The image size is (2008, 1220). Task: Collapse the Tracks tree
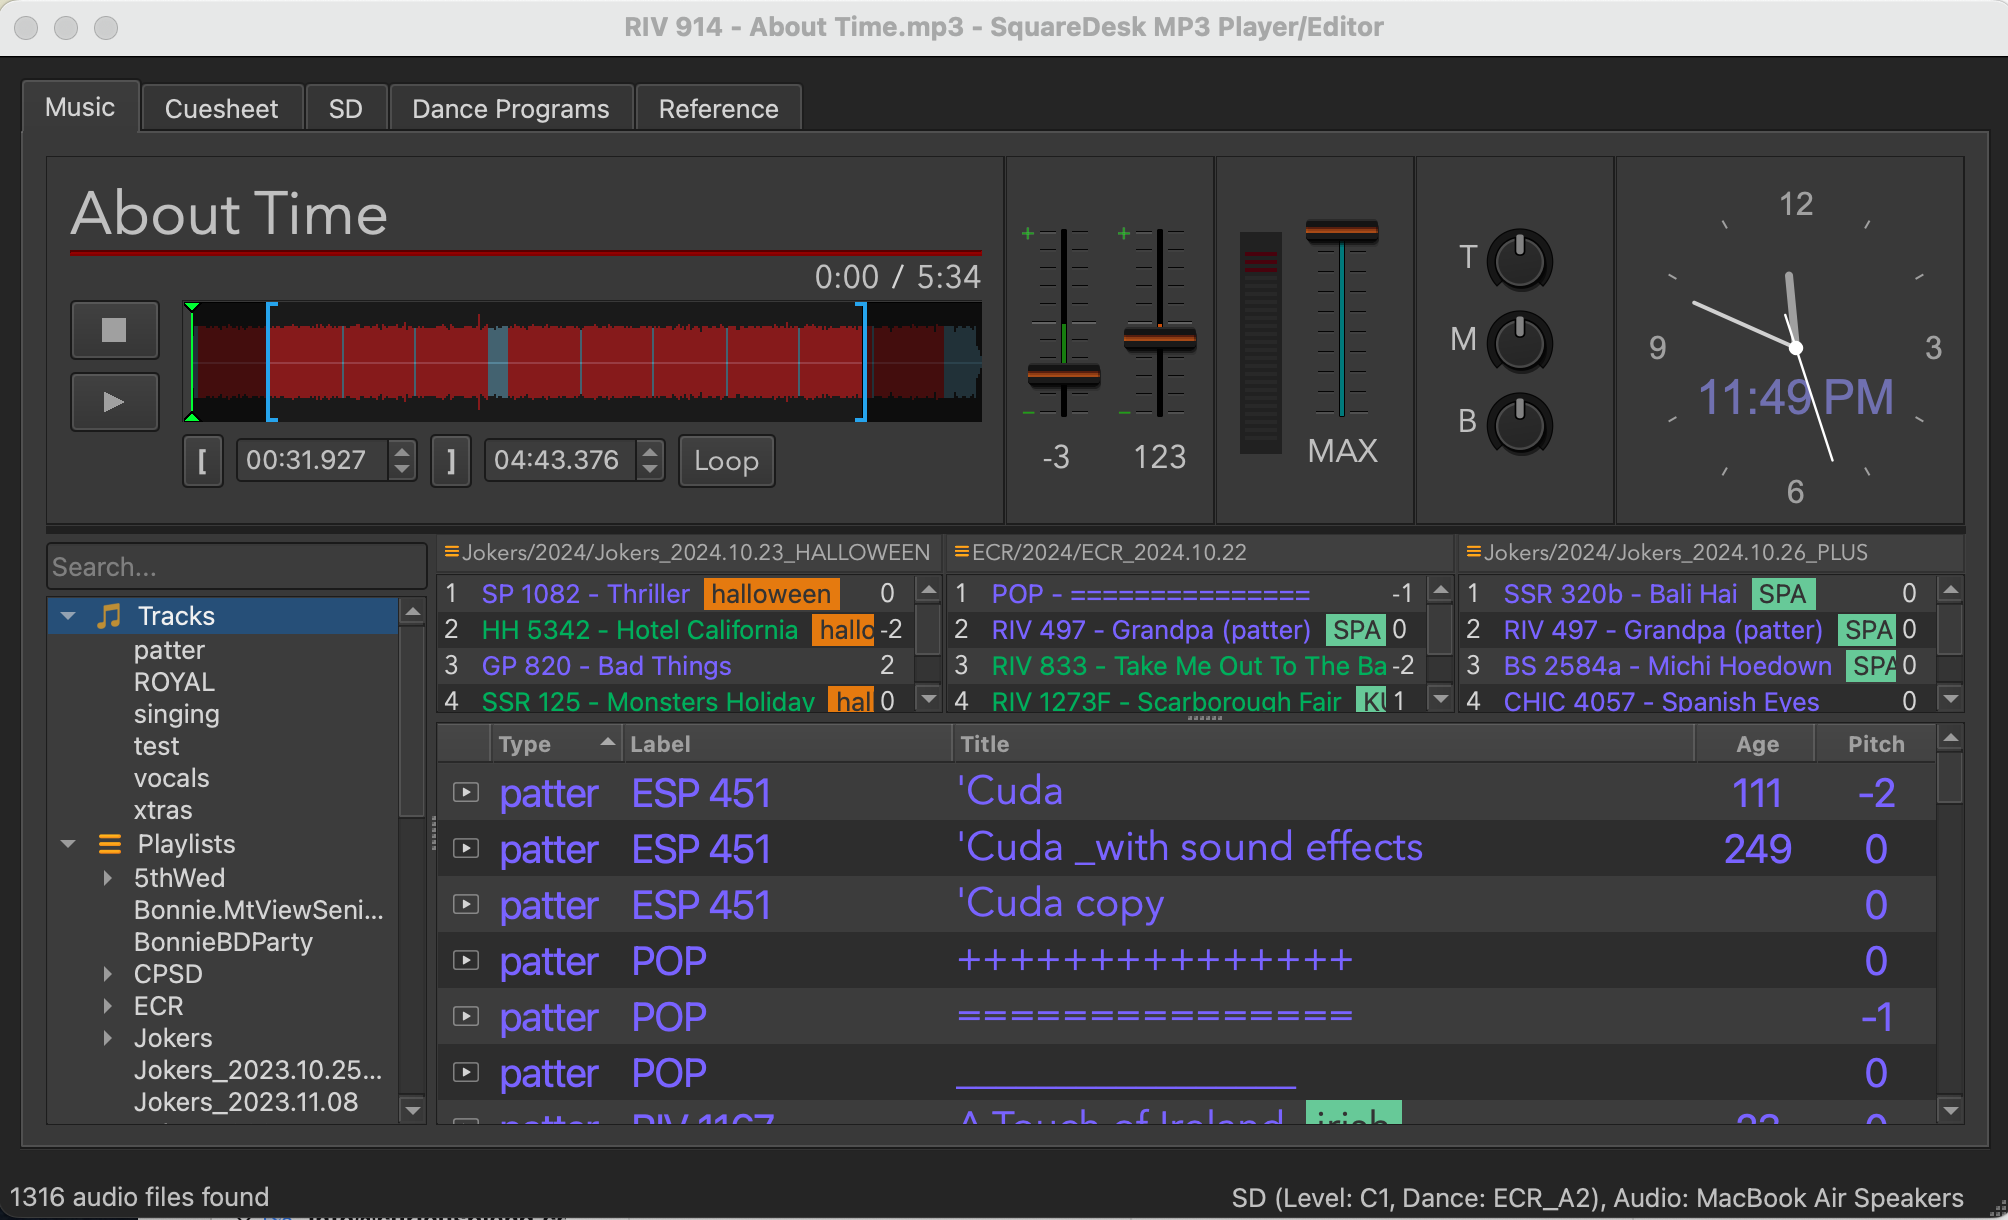click(67, 615)
